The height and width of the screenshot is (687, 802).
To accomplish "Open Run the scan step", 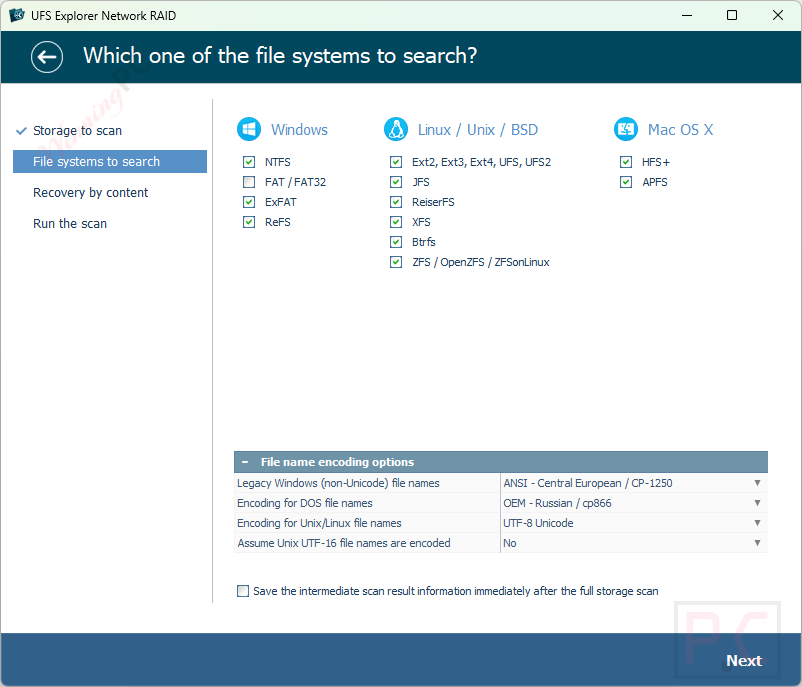I will (x=70, y=224).
